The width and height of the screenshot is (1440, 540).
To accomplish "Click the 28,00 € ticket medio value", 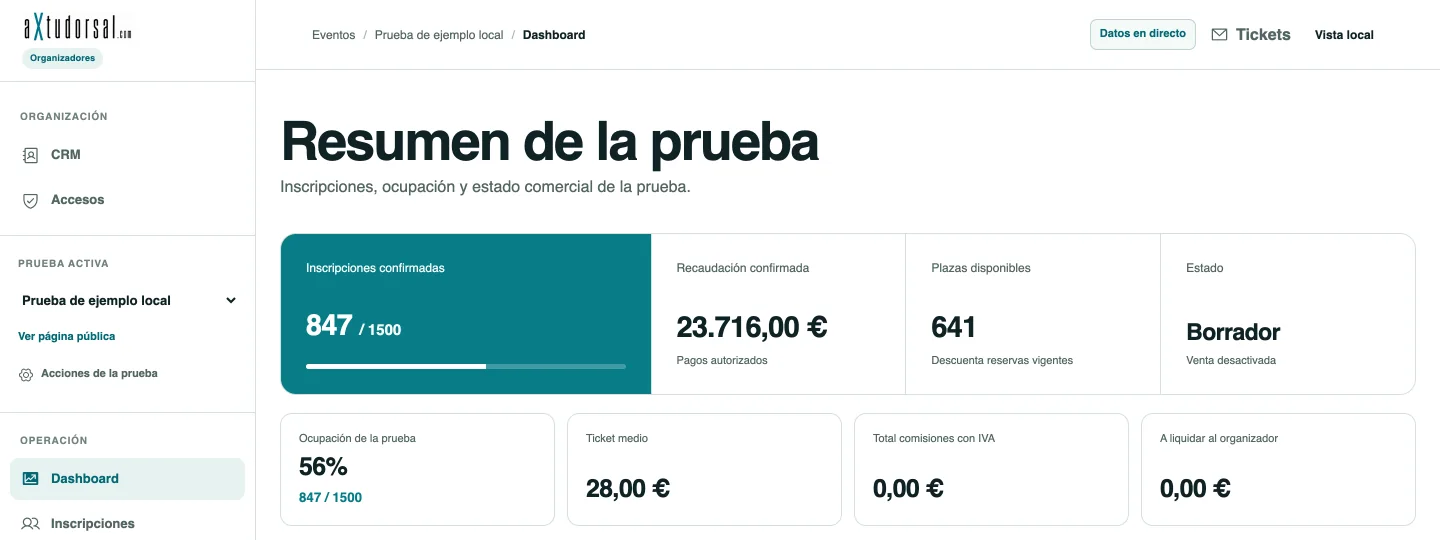I will pyautogui.click(x=628, y=488).
